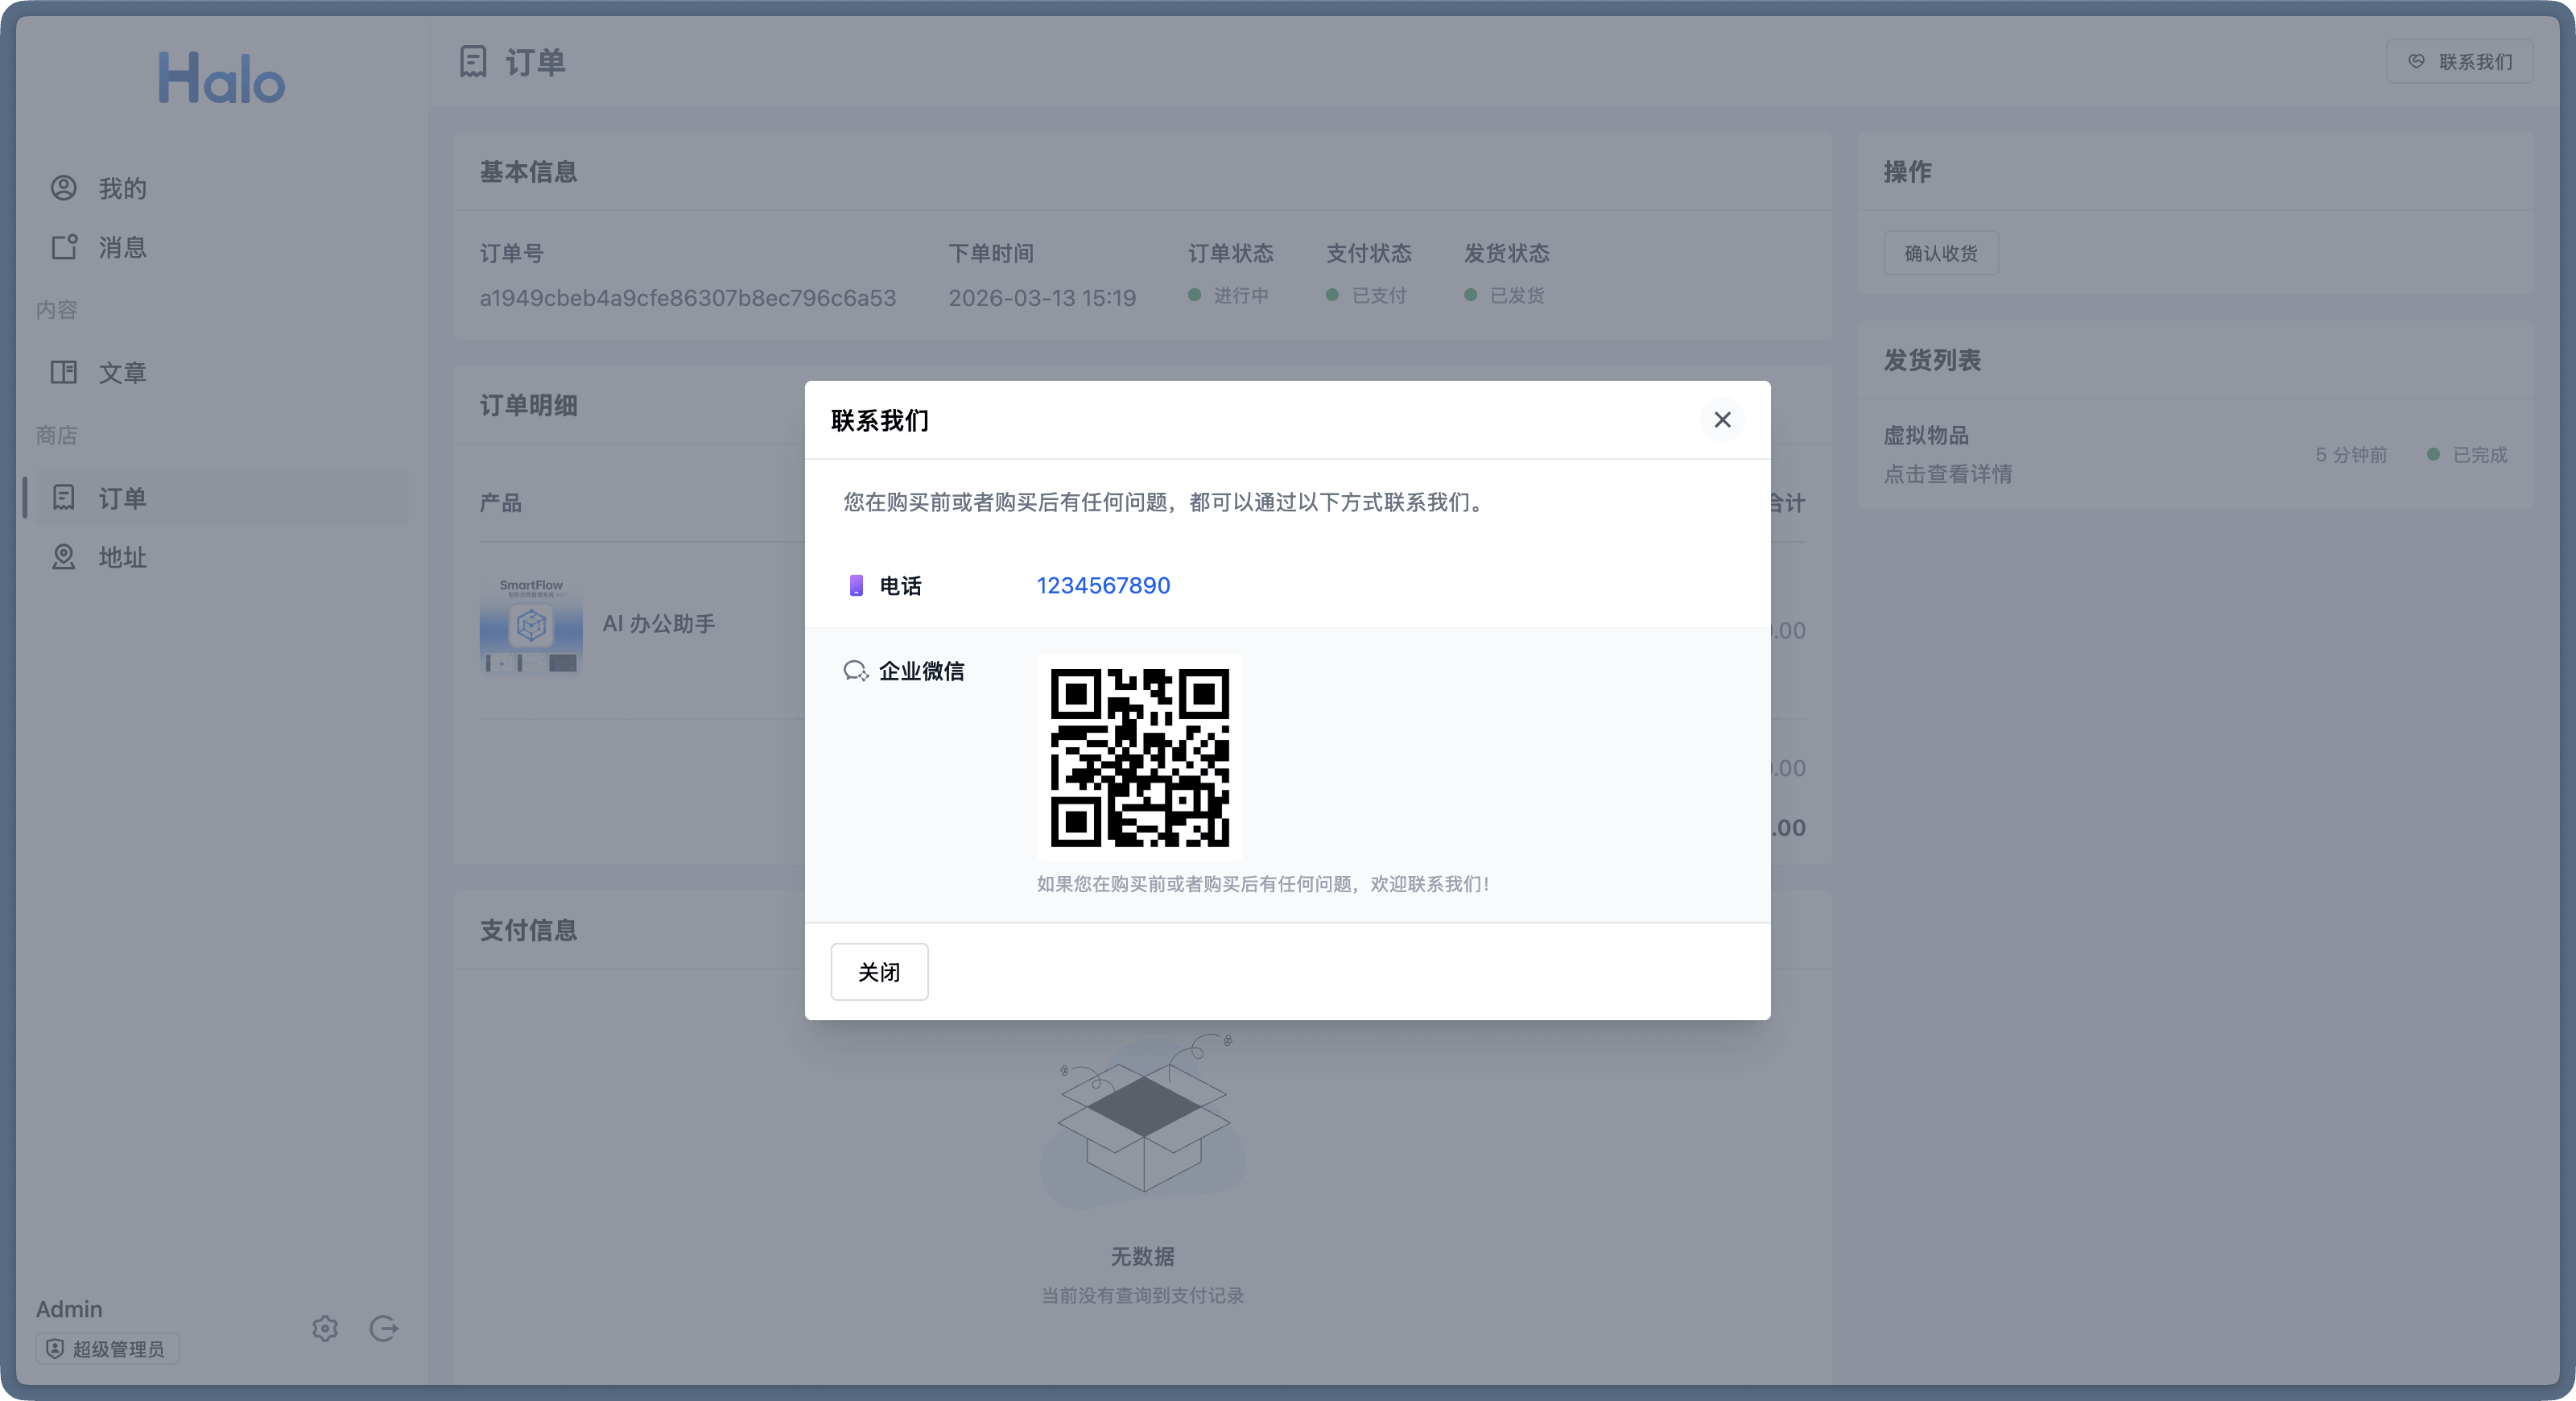The width and height of the screenshot is (2576, 1401).
Task: Click the settings gear icon near Admin
Action: pos(325,1328)
